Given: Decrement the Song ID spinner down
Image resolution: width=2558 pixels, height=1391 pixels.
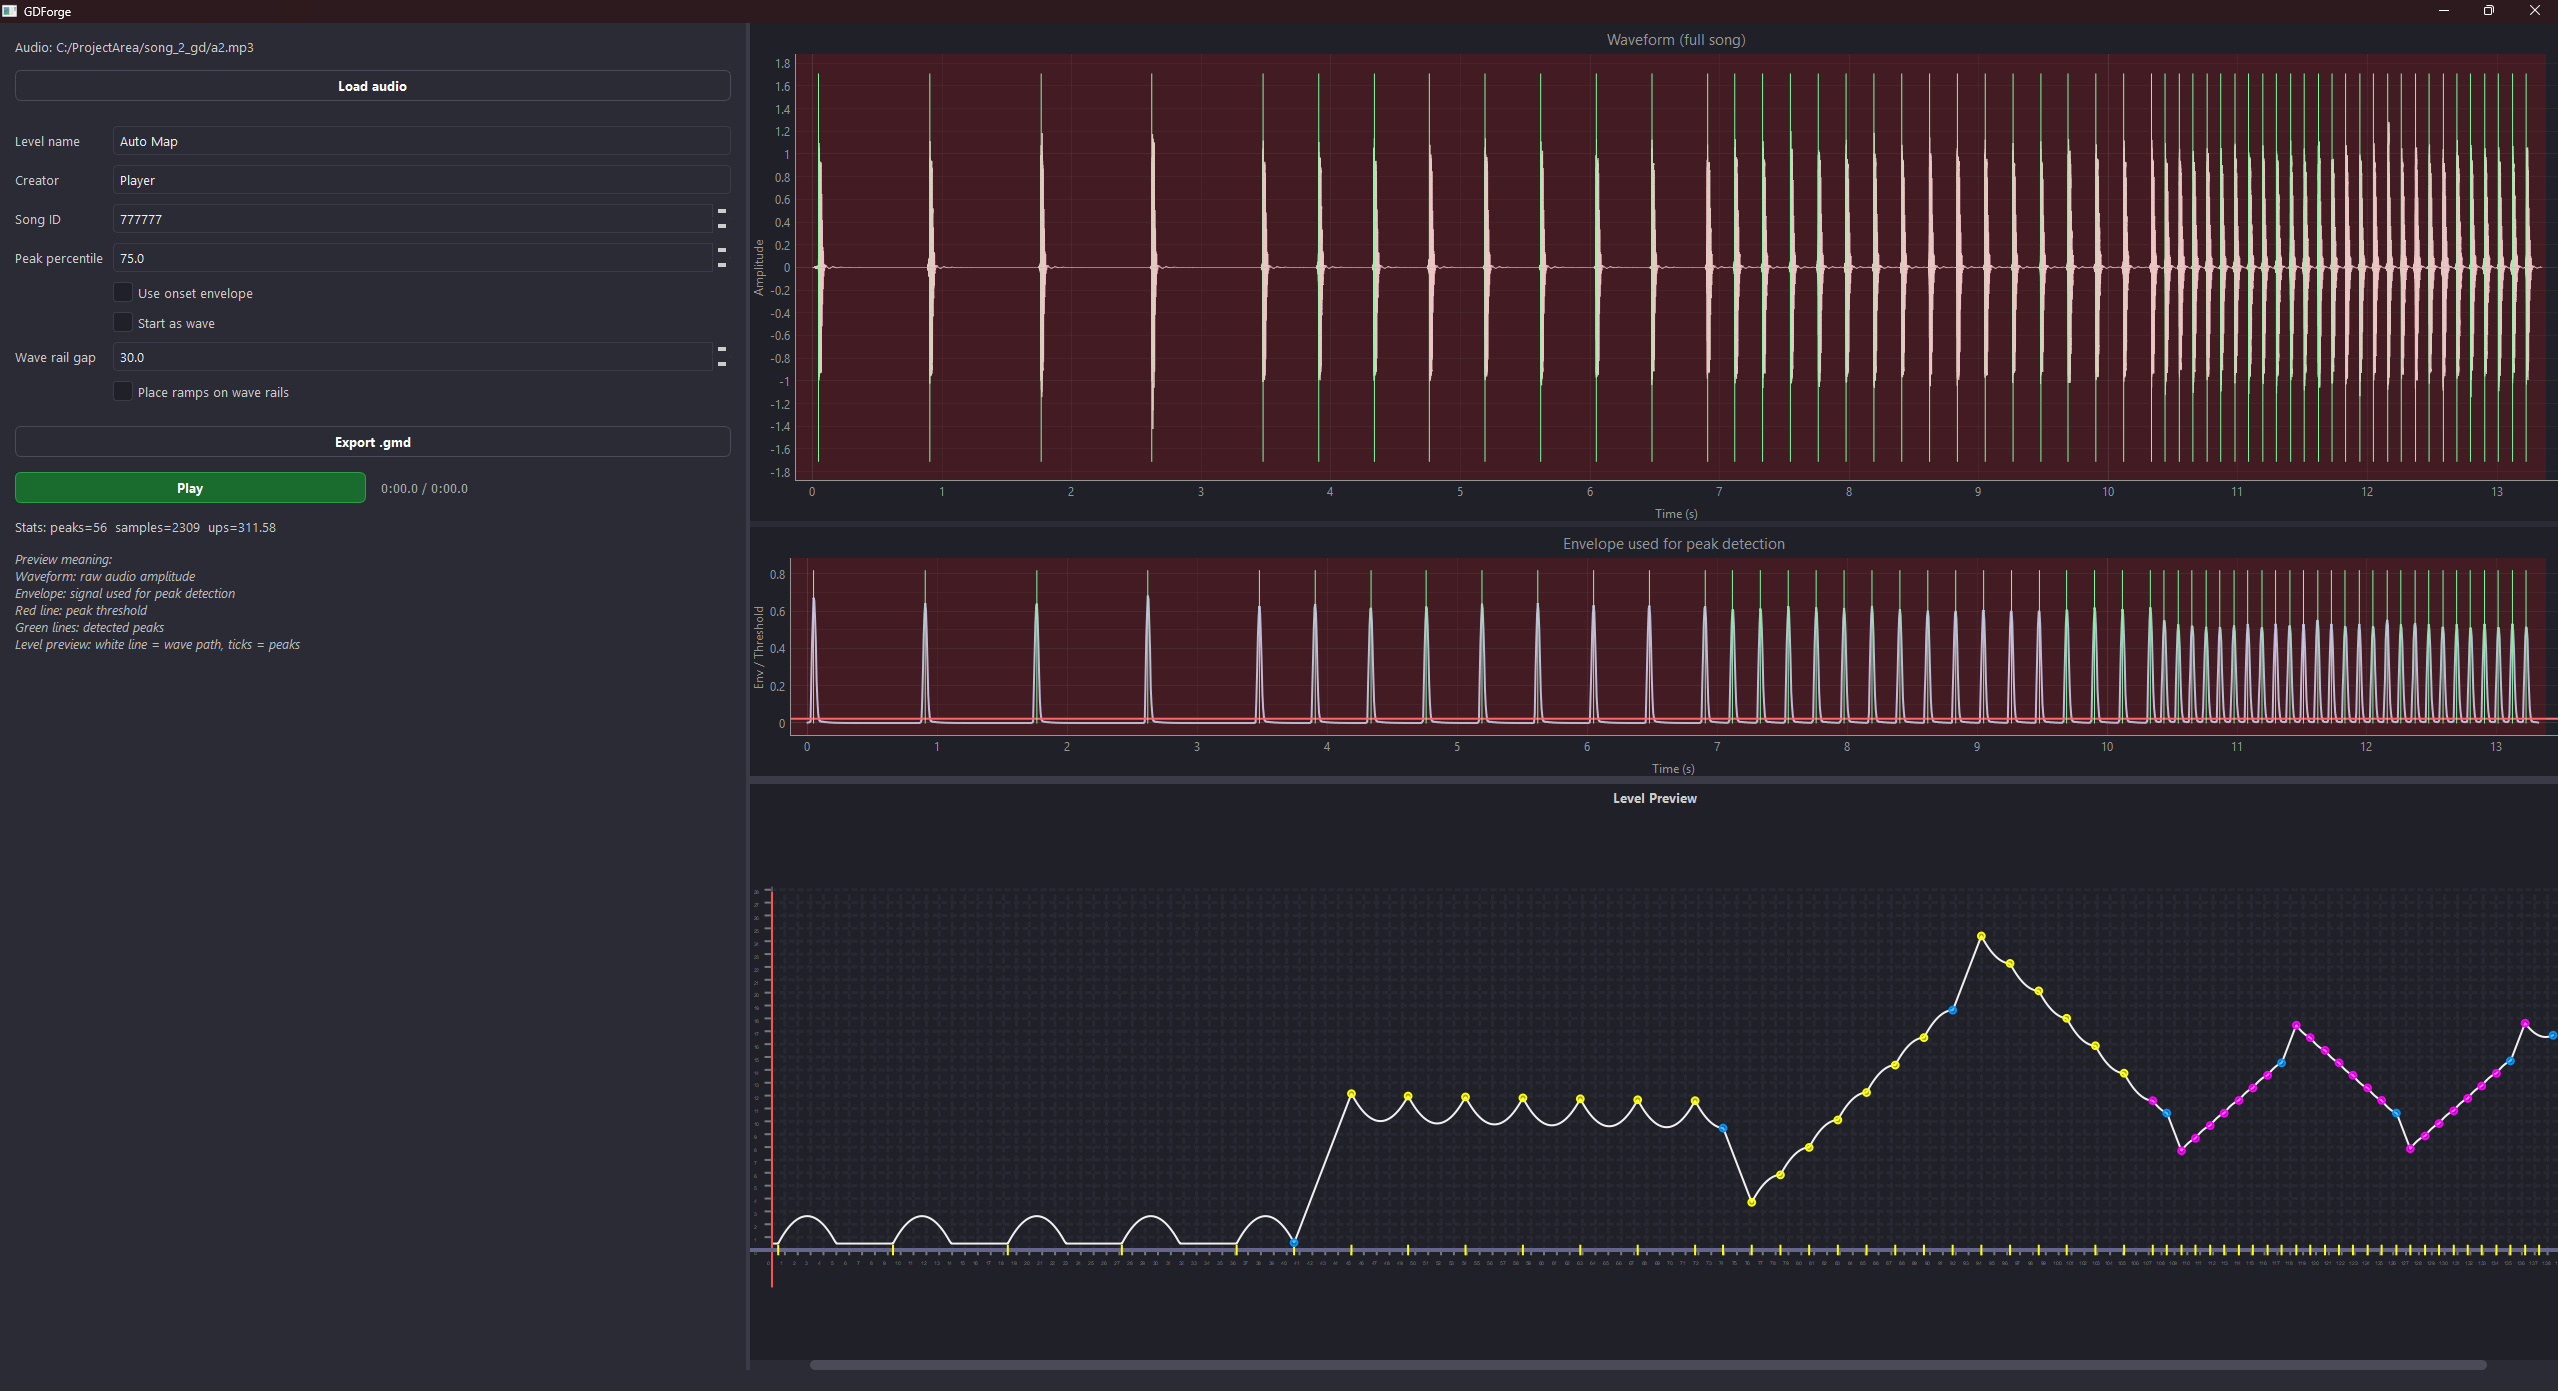Looking at the screenshot, I should pyautogui.click(x=721, y=226).
